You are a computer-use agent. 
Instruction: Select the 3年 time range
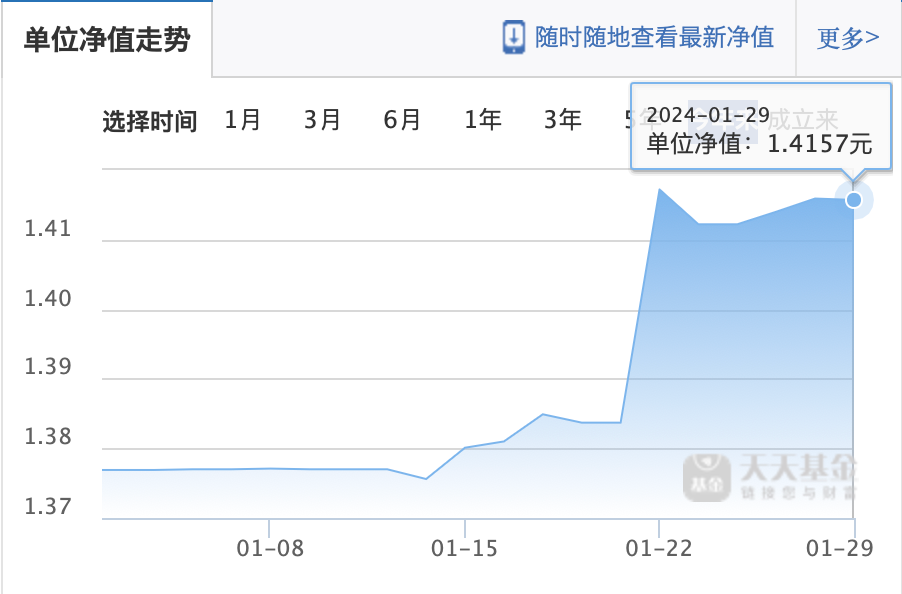click(x=563, y=120)
